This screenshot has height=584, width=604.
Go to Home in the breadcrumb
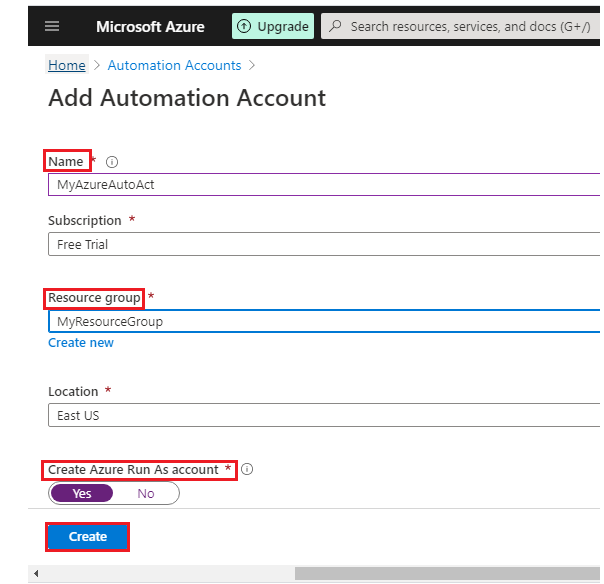67,65
